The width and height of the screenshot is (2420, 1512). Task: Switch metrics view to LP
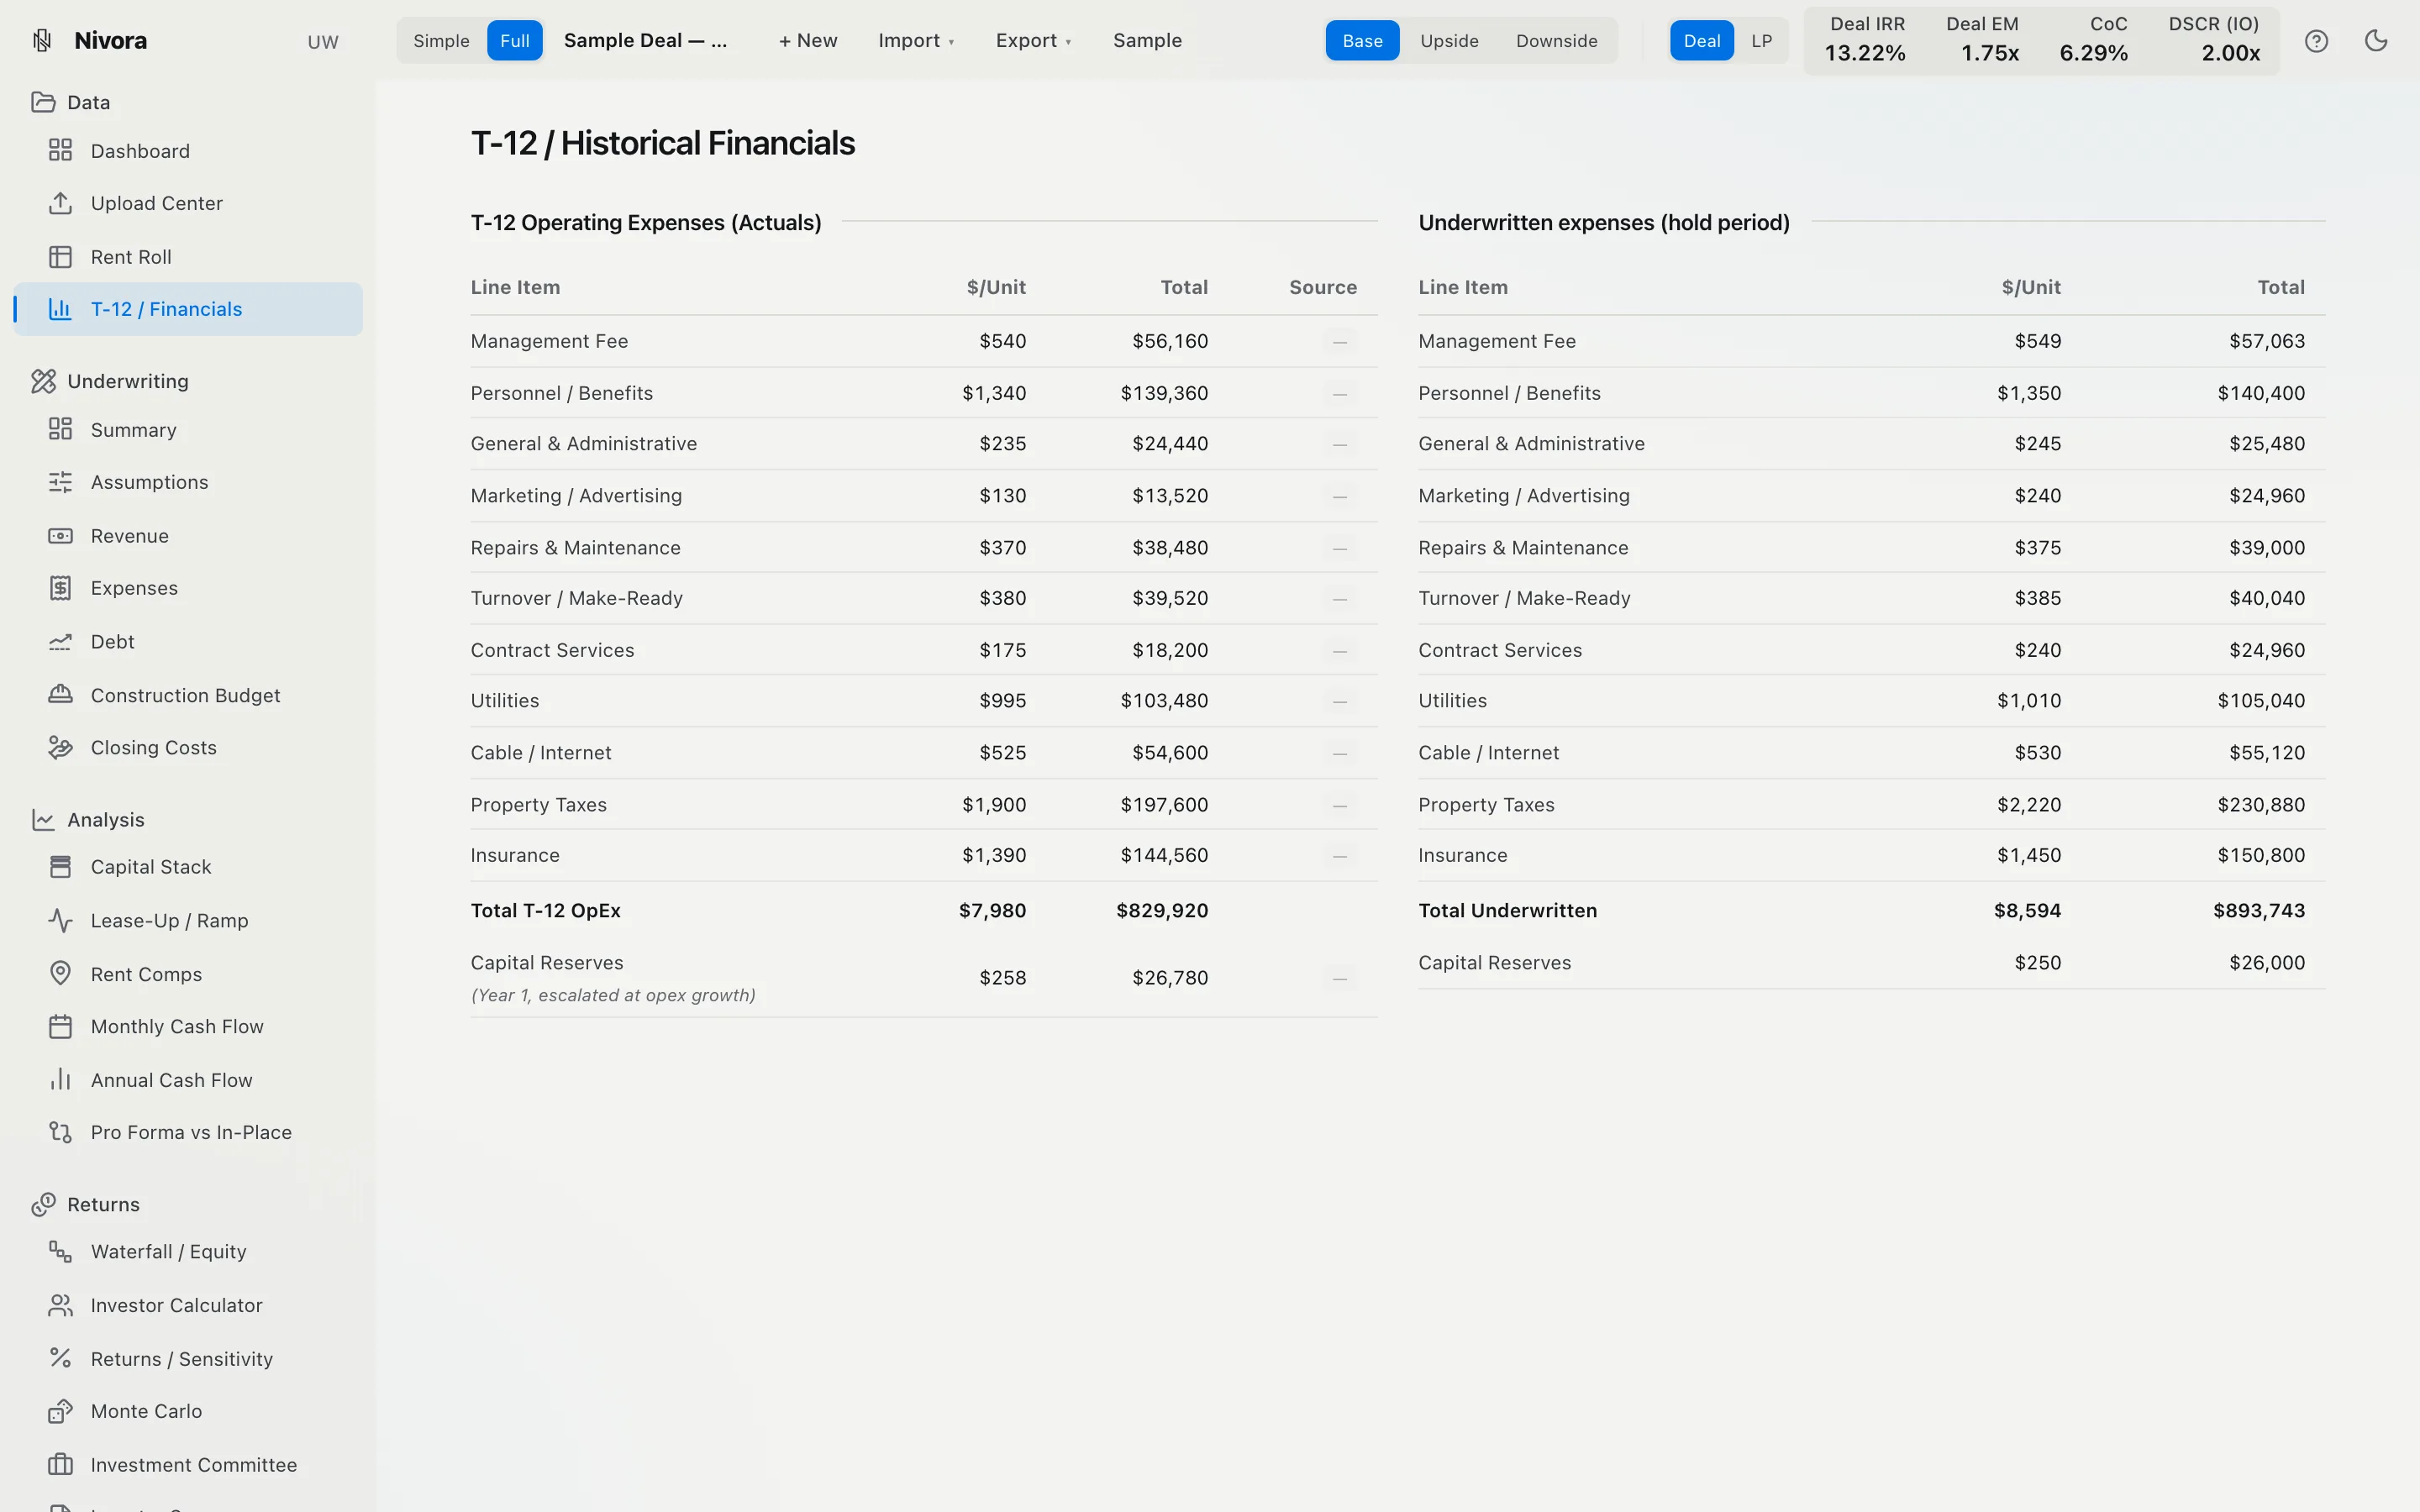tap(1761, 41)
